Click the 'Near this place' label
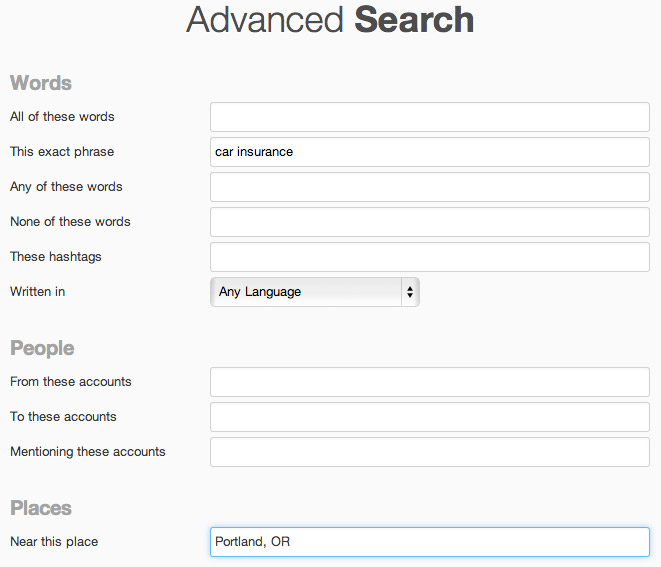Image resolution: width=661 pixels, height=567 pixels. point(54,542)
